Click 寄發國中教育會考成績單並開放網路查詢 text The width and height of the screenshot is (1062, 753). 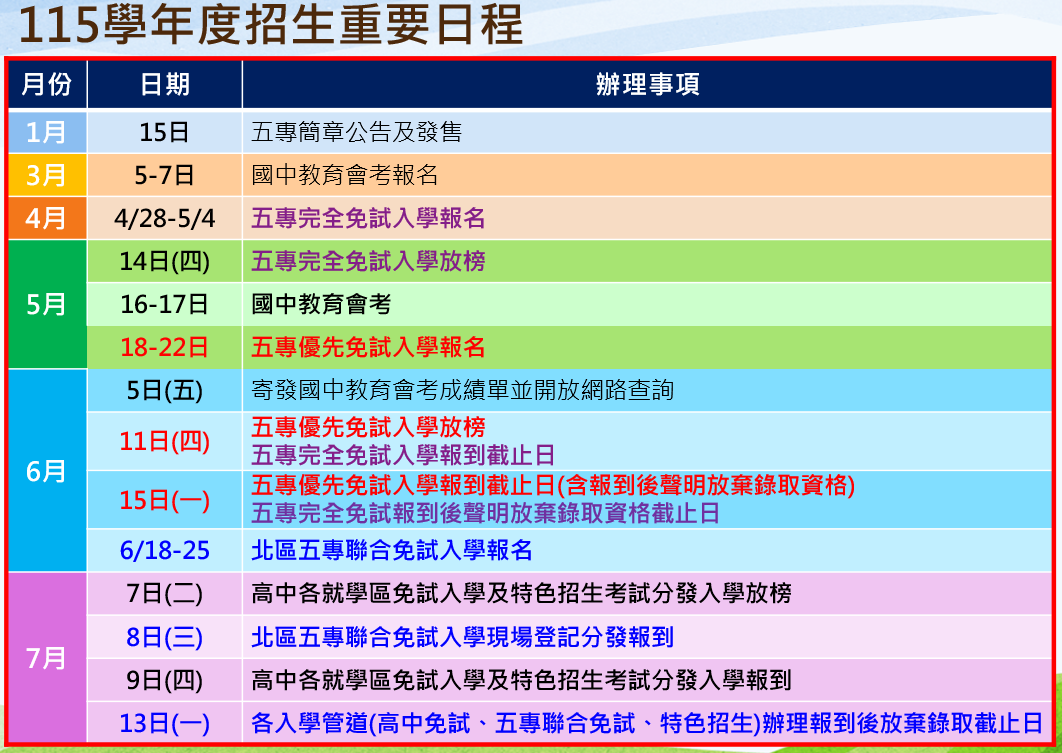coord(462,390)
